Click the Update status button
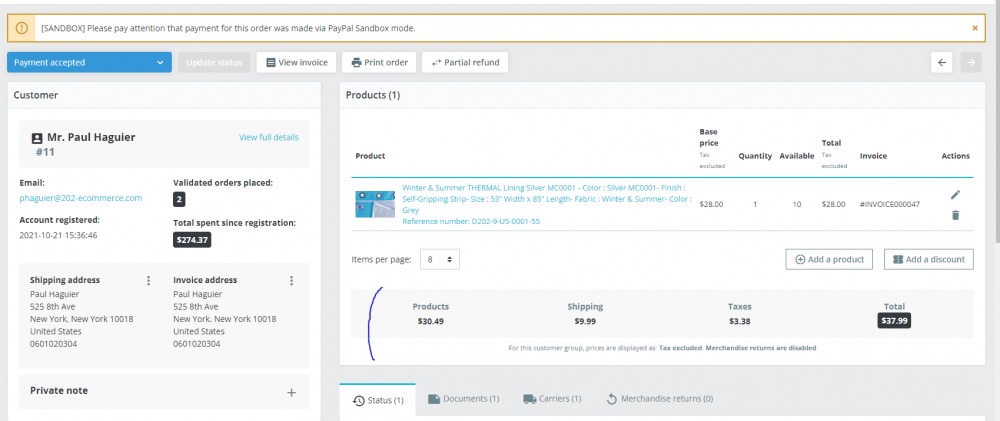1000x421 pixels. coord(214,63)
